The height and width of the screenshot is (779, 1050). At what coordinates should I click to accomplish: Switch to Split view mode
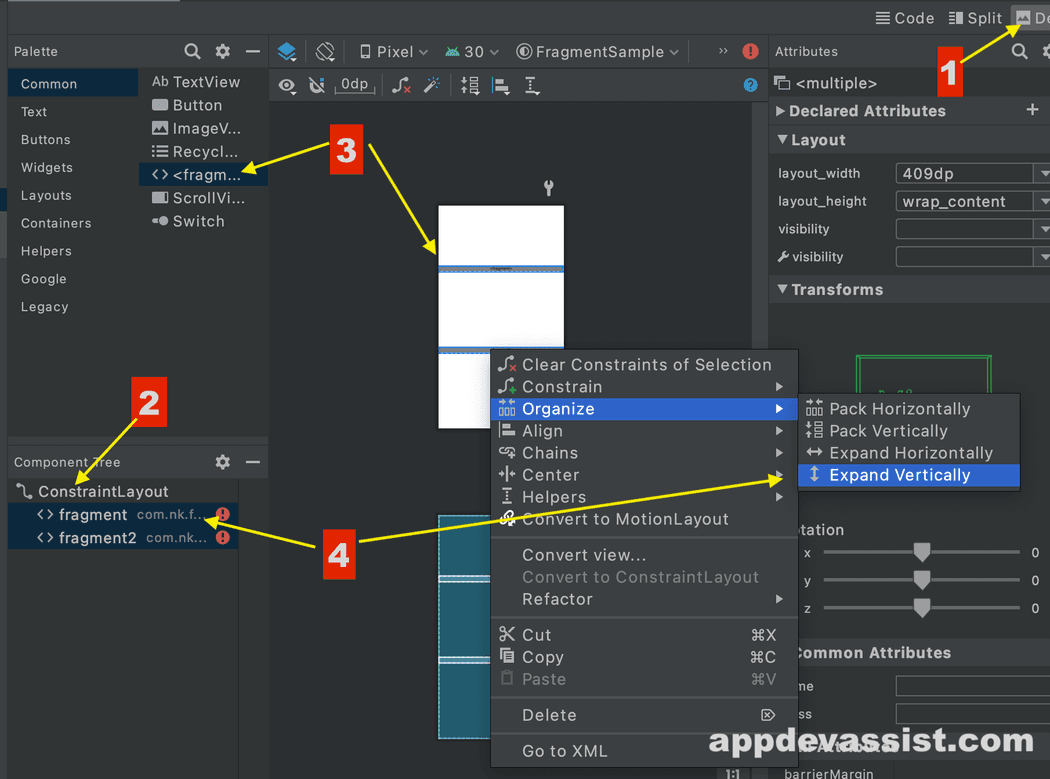975,18
